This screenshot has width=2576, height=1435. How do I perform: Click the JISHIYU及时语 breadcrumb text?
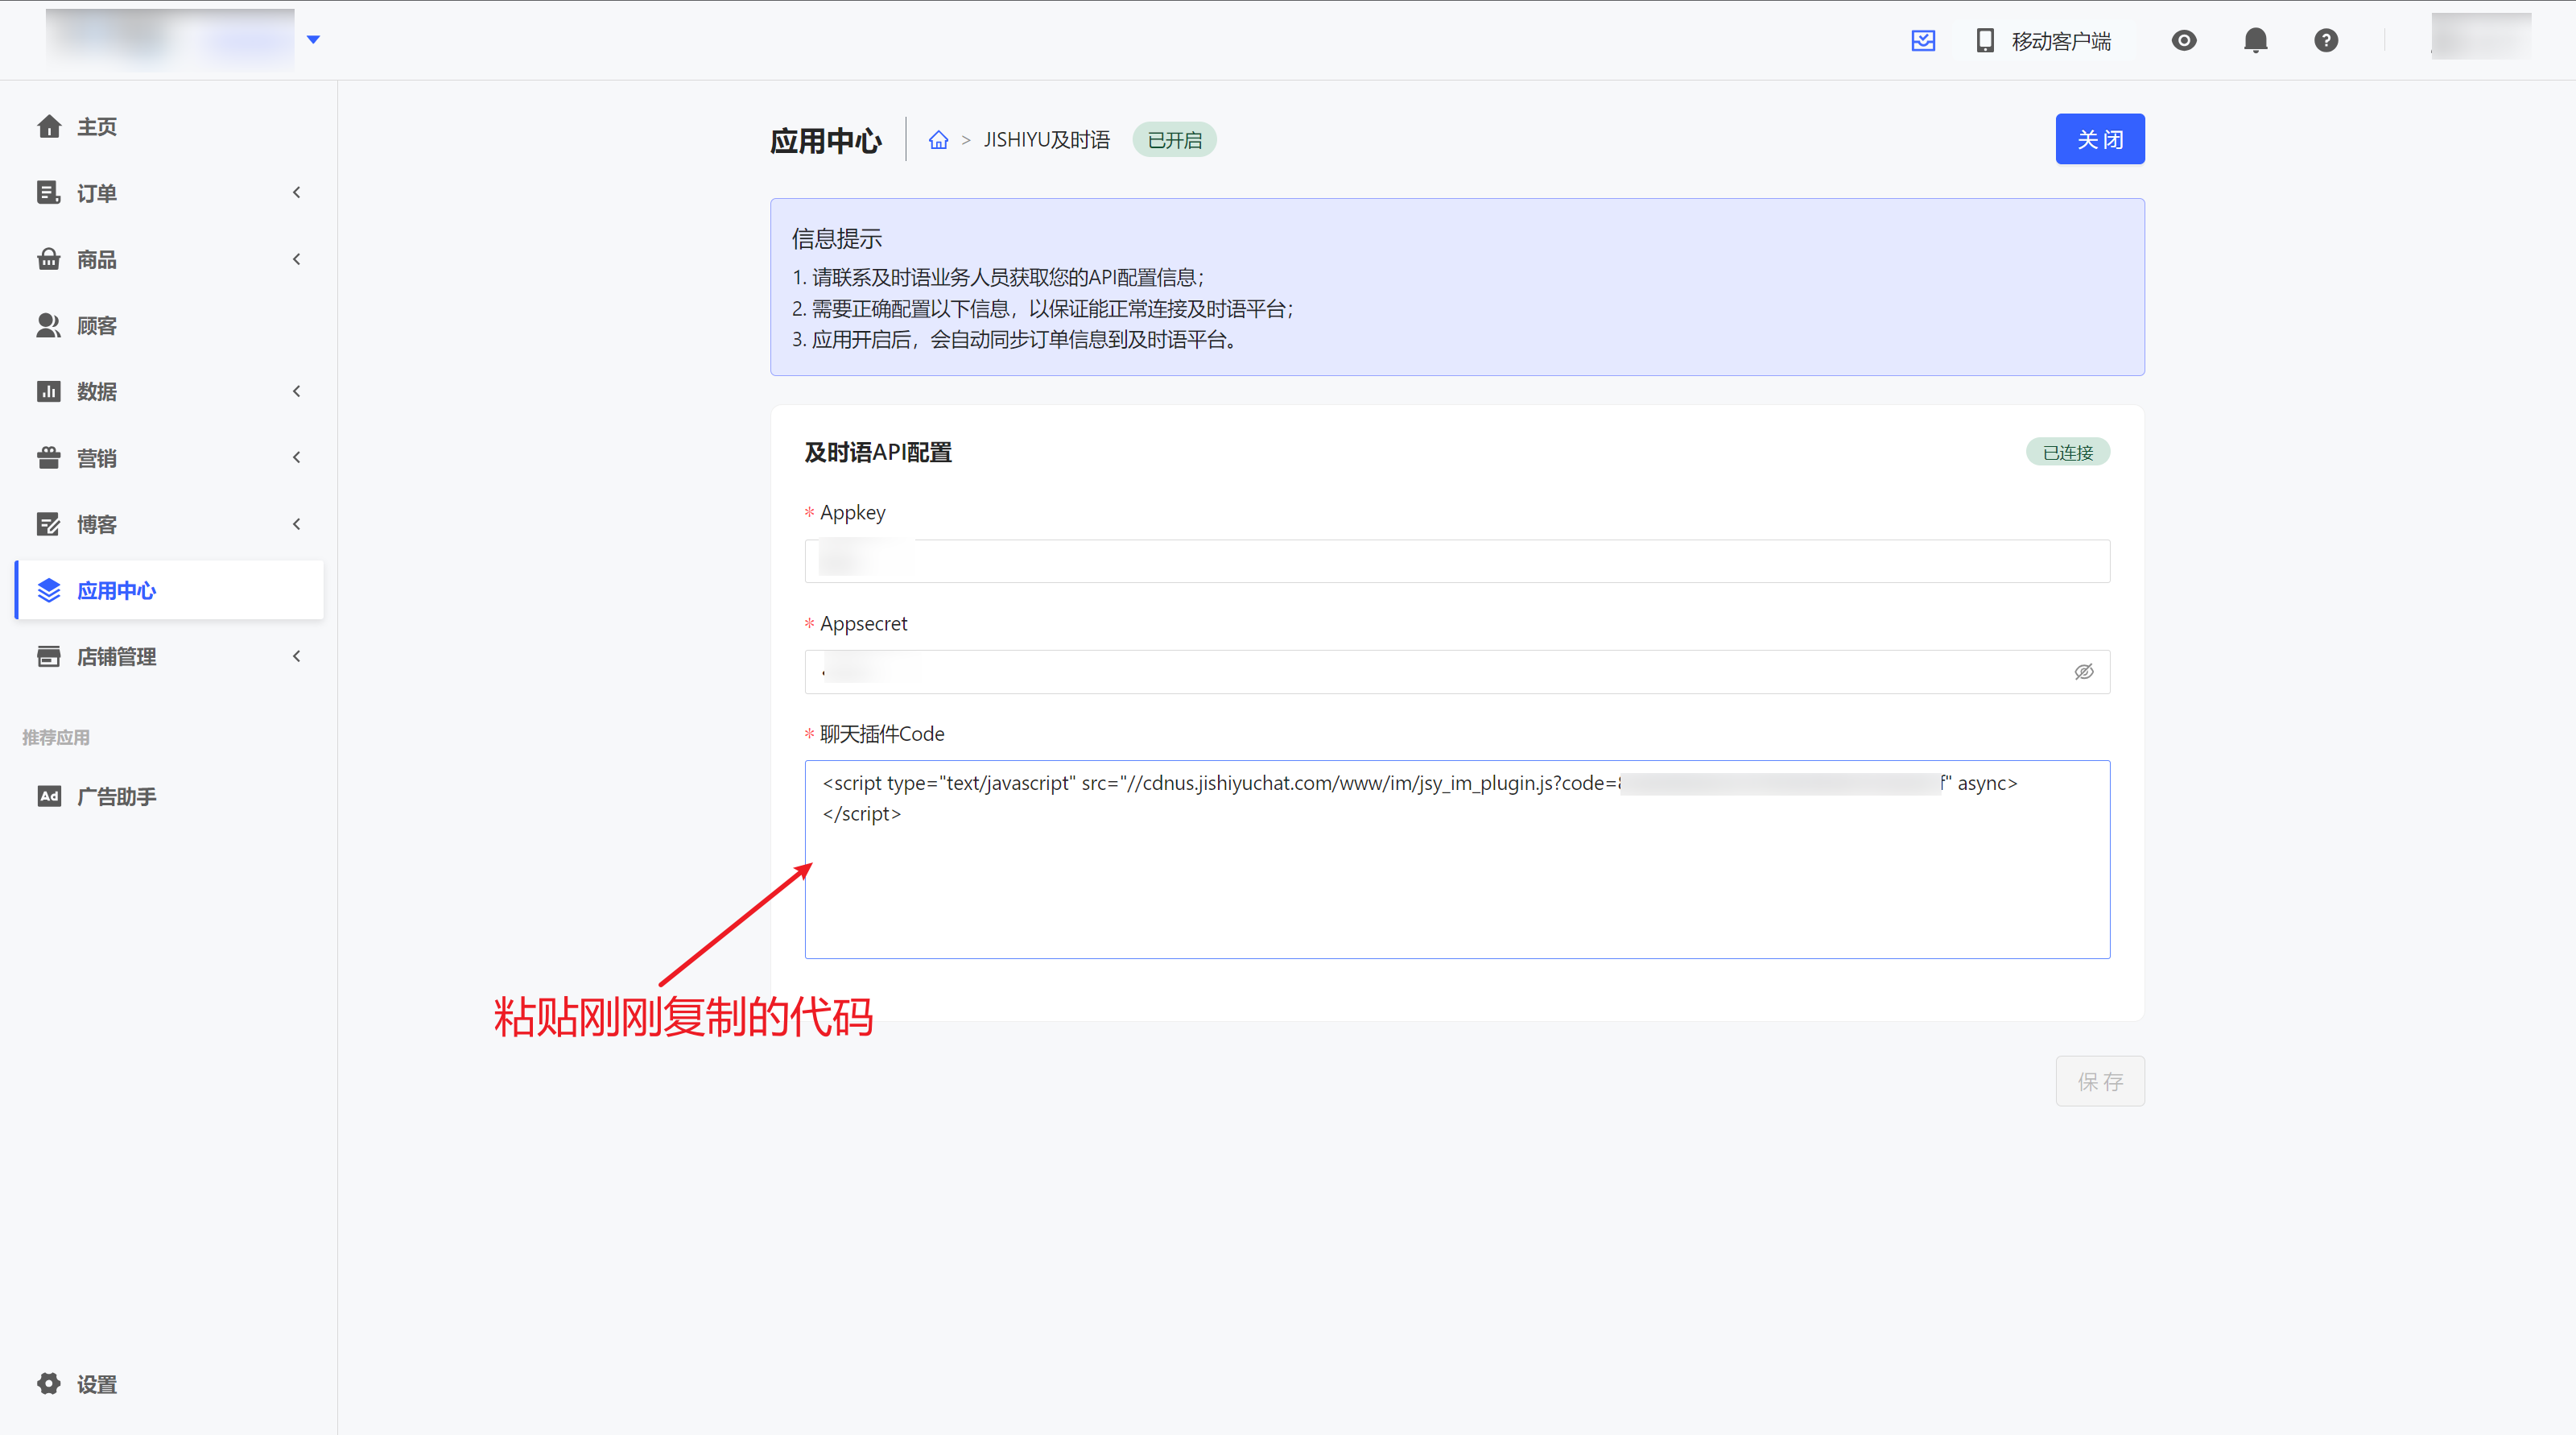tap(1046, 140)
